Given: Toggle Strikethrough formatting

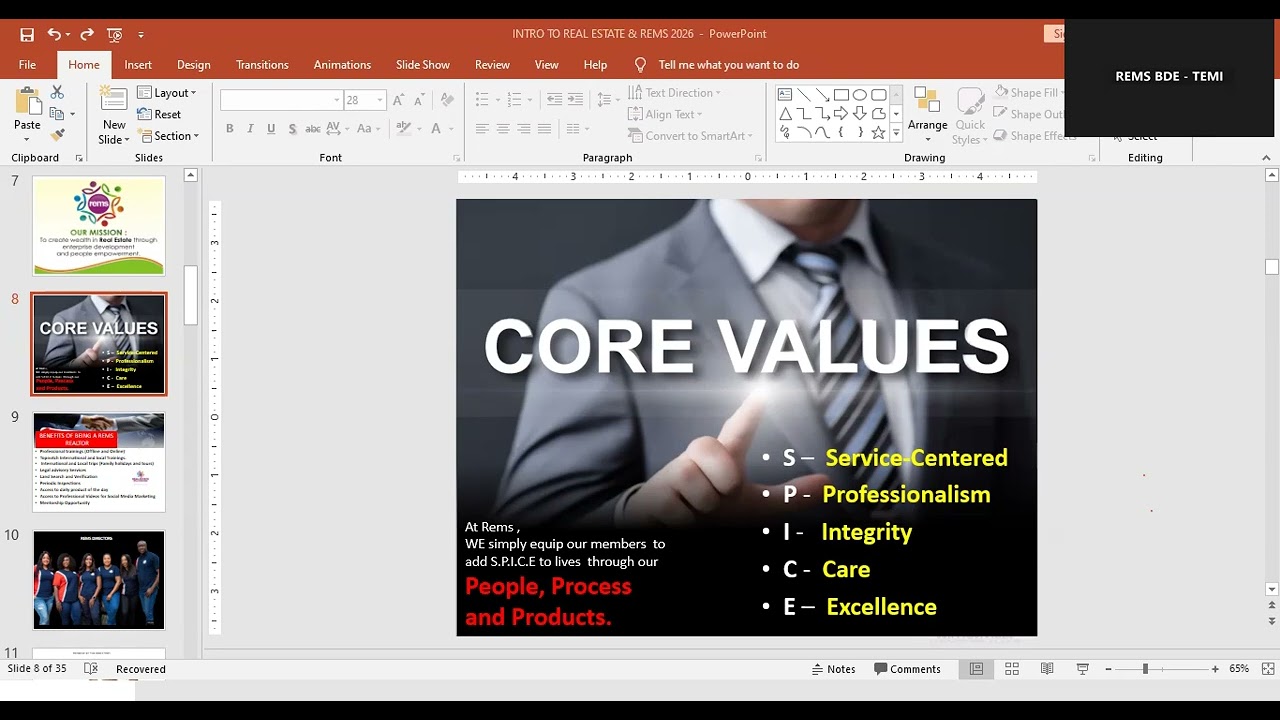Looking at the screenshot, I should pyautogui.click(x=313, y=129).
